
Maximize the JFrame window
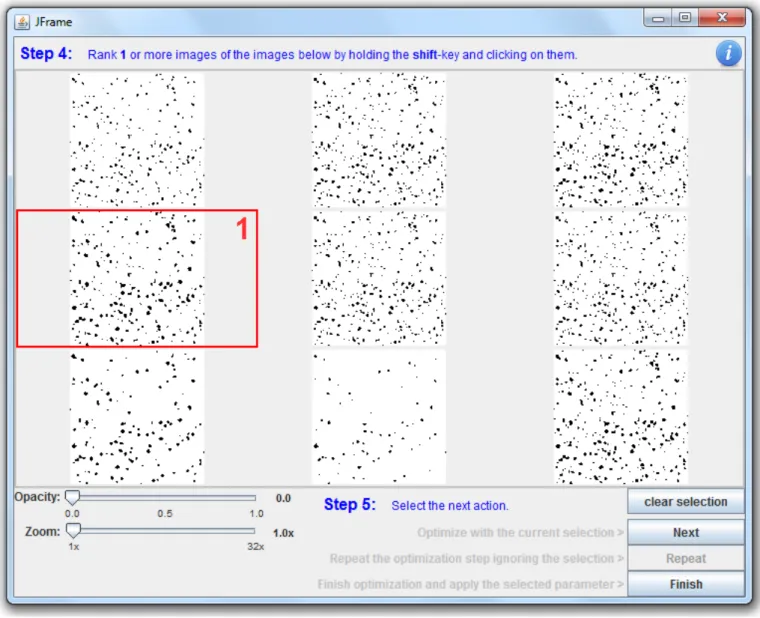685,18
